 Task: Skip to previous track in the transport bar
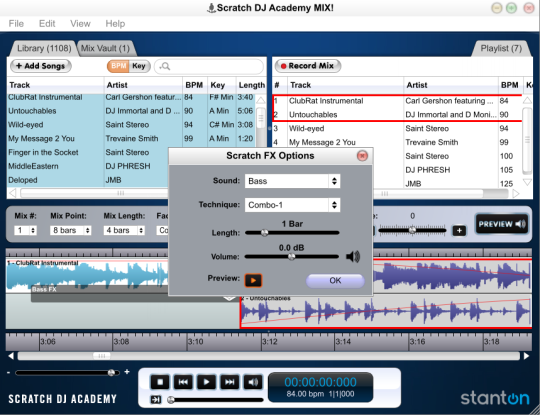[183, 382]
